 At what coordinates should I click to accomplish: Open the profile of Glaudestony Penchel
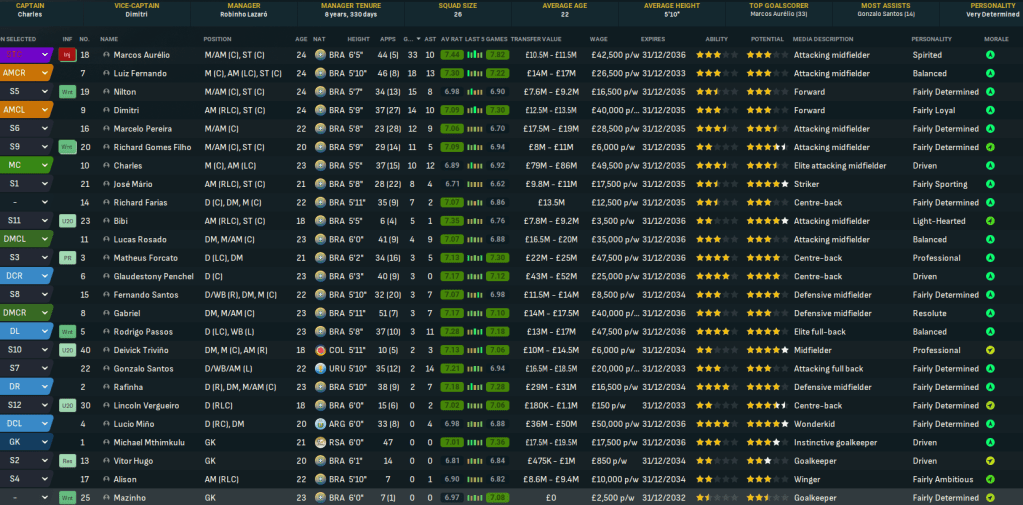click(154, 276)
